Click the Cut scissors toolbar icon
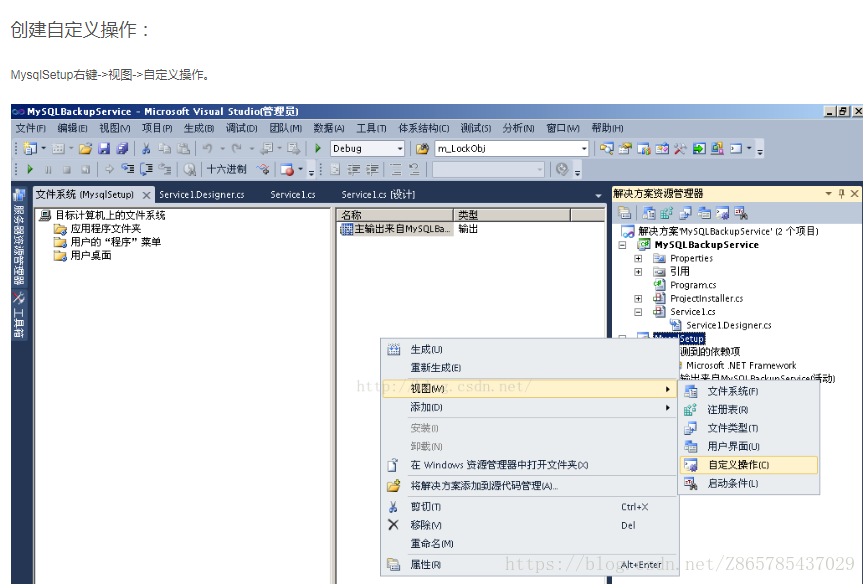Viewport: 866px width, 584px height. tap(146, 149)
